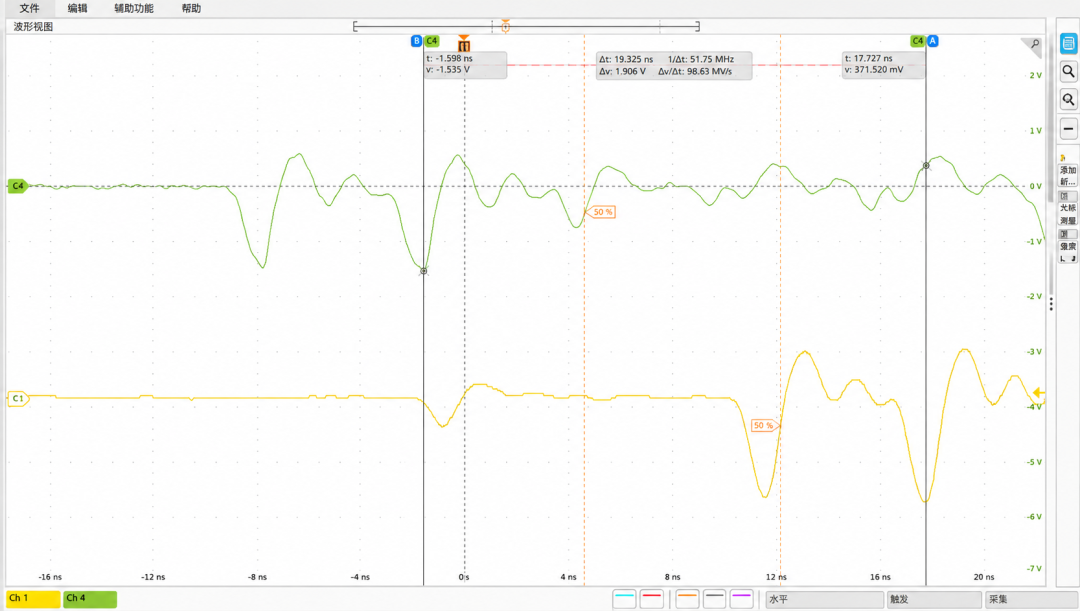Open the 触发 (Trigger) settings badge
Image resolution: width=1080 pixels, height=611 pixels.
[x=934, y=599]
